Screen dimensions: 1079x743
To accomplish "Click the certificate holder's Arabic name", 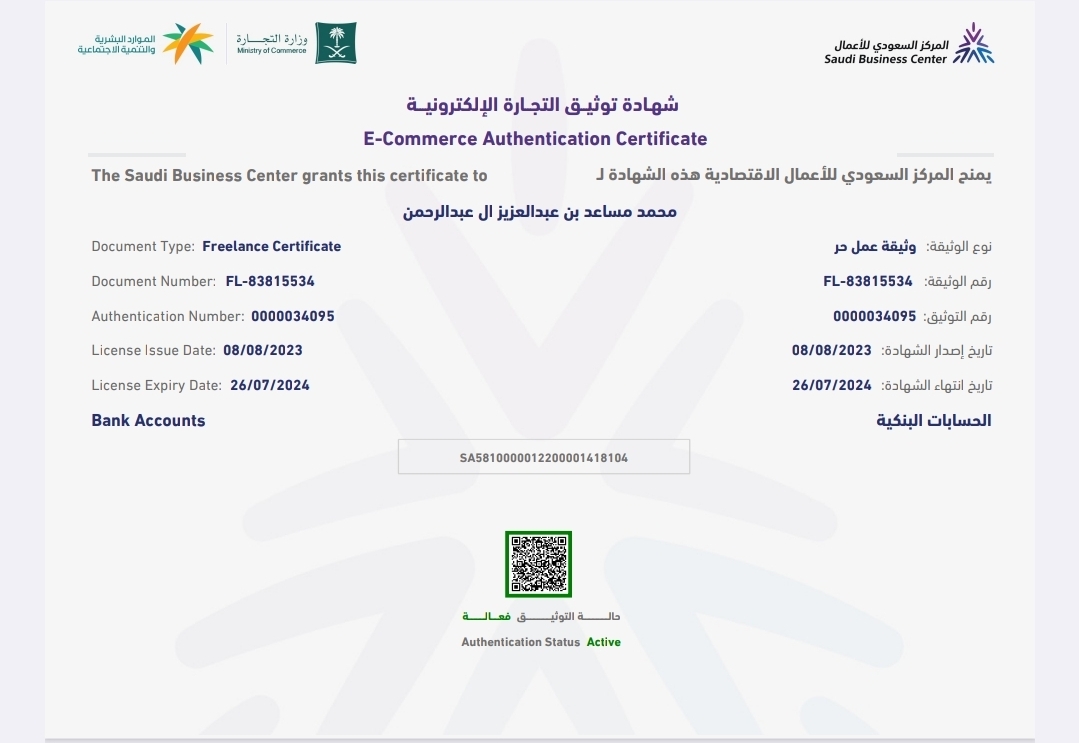I will (x=540, y=211).
